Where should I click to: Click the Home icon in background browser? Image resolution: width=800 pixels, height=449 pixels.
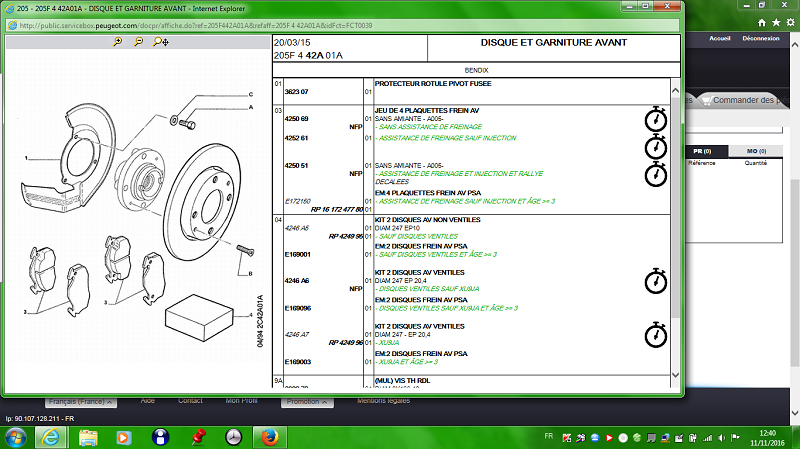coord(762,22)
